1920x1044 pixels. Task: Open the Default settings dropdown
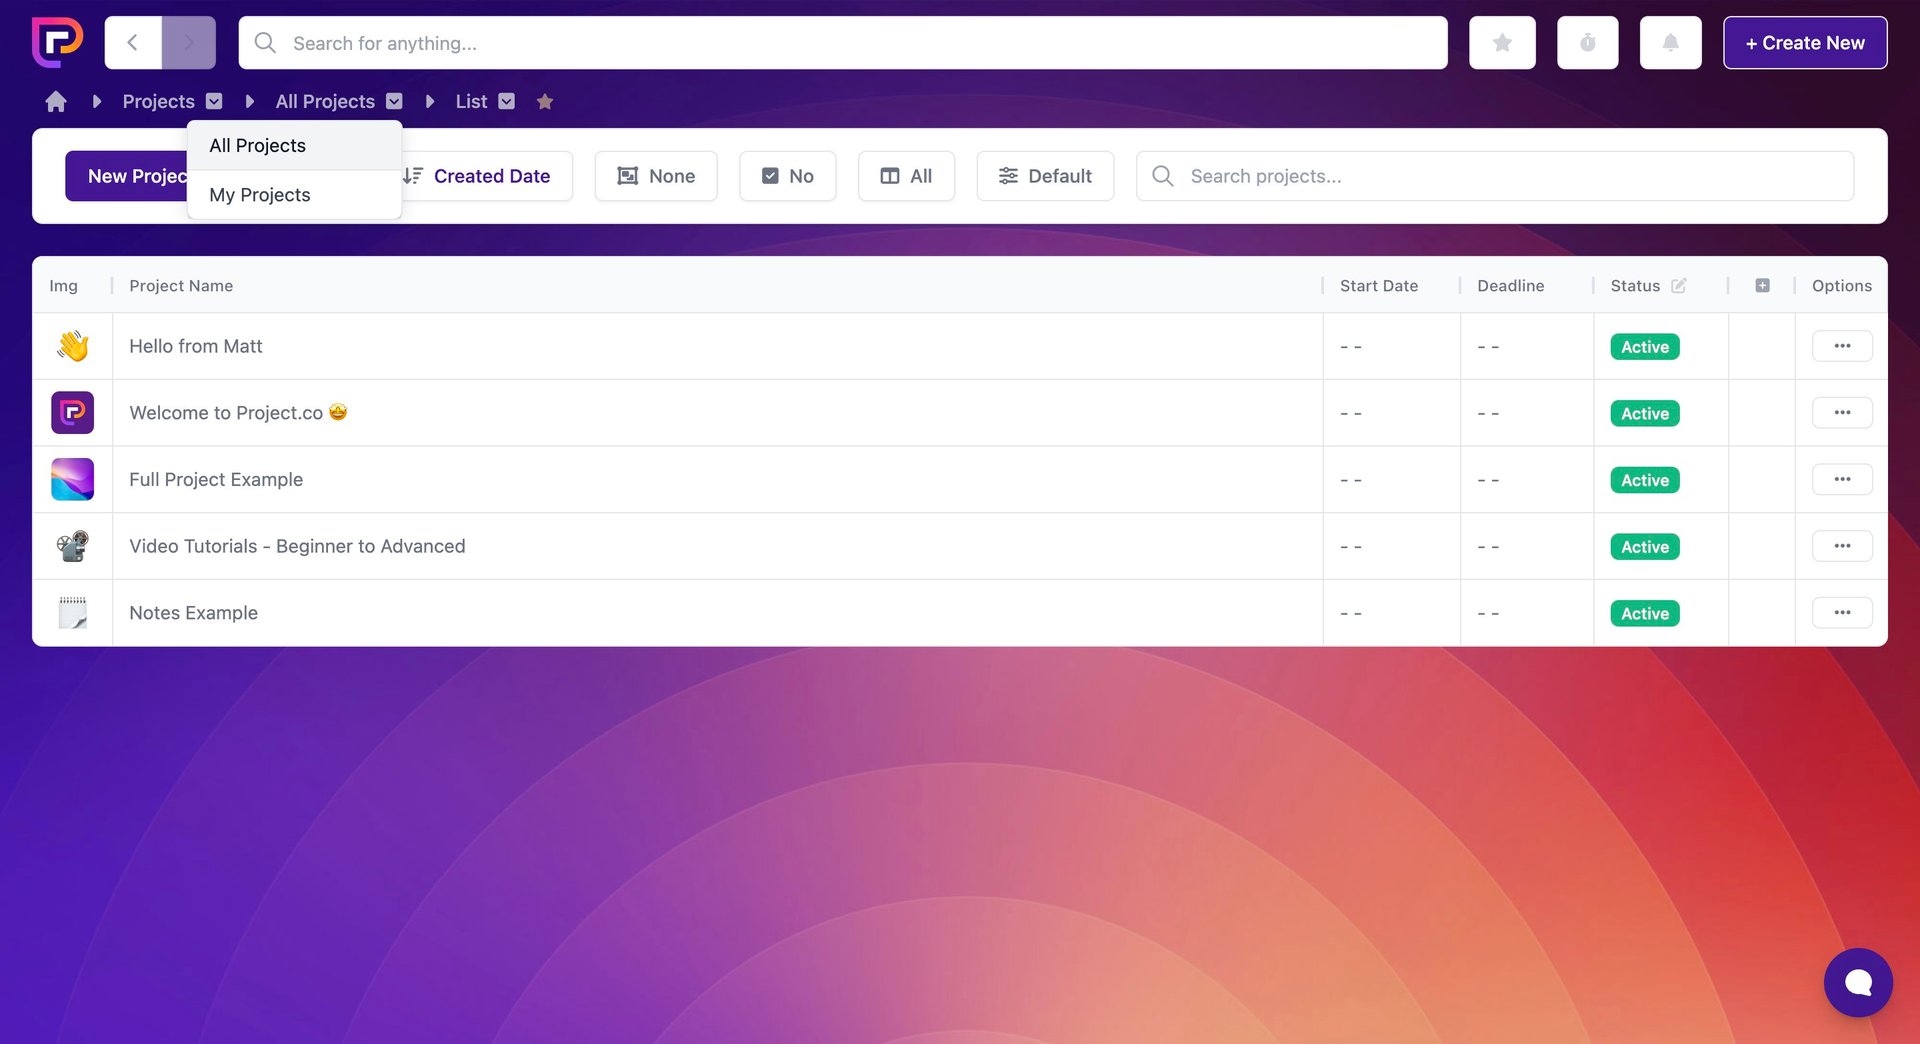coord(1045,176)
